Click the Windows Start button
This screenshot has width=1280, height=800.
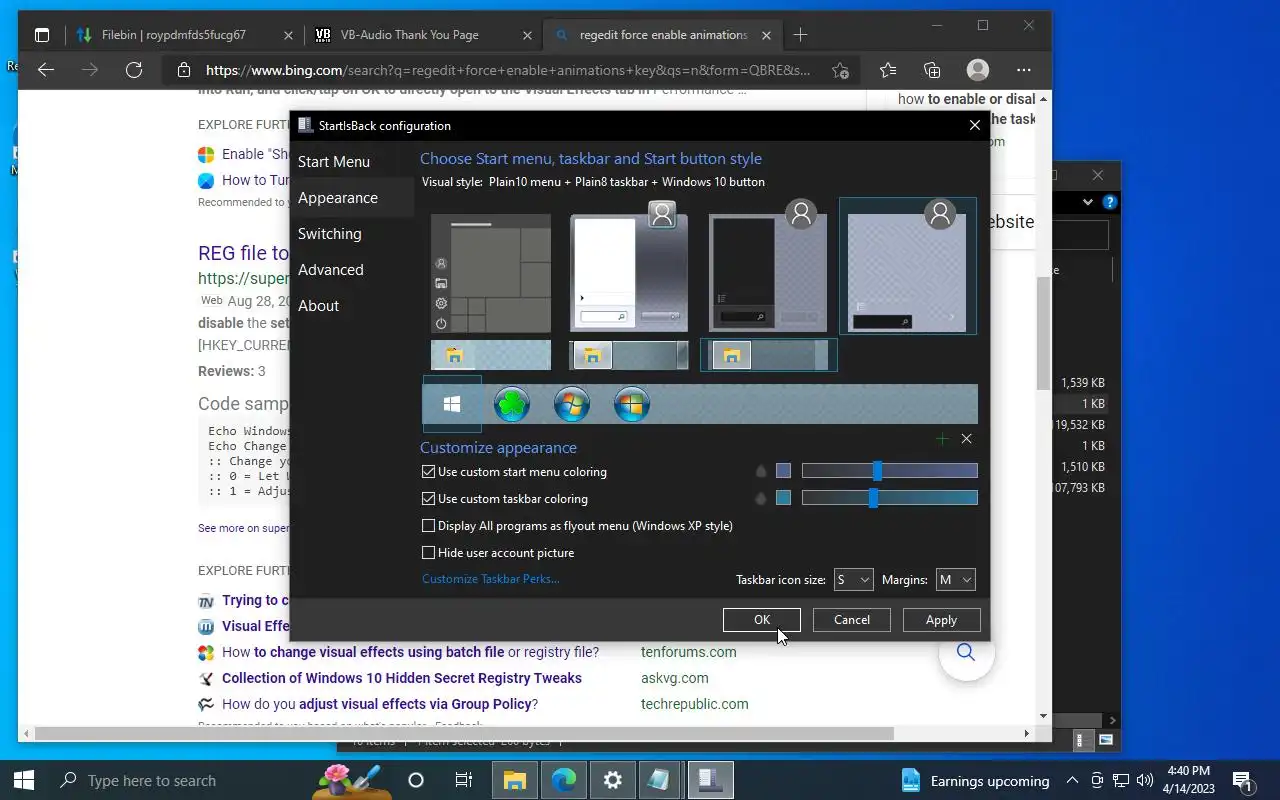24,780
